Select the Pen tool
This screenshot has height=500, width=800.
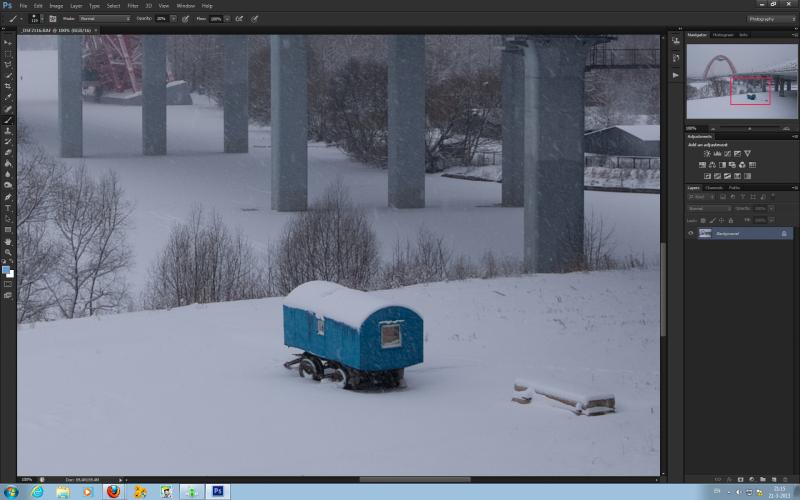click(x=8, y=197)
